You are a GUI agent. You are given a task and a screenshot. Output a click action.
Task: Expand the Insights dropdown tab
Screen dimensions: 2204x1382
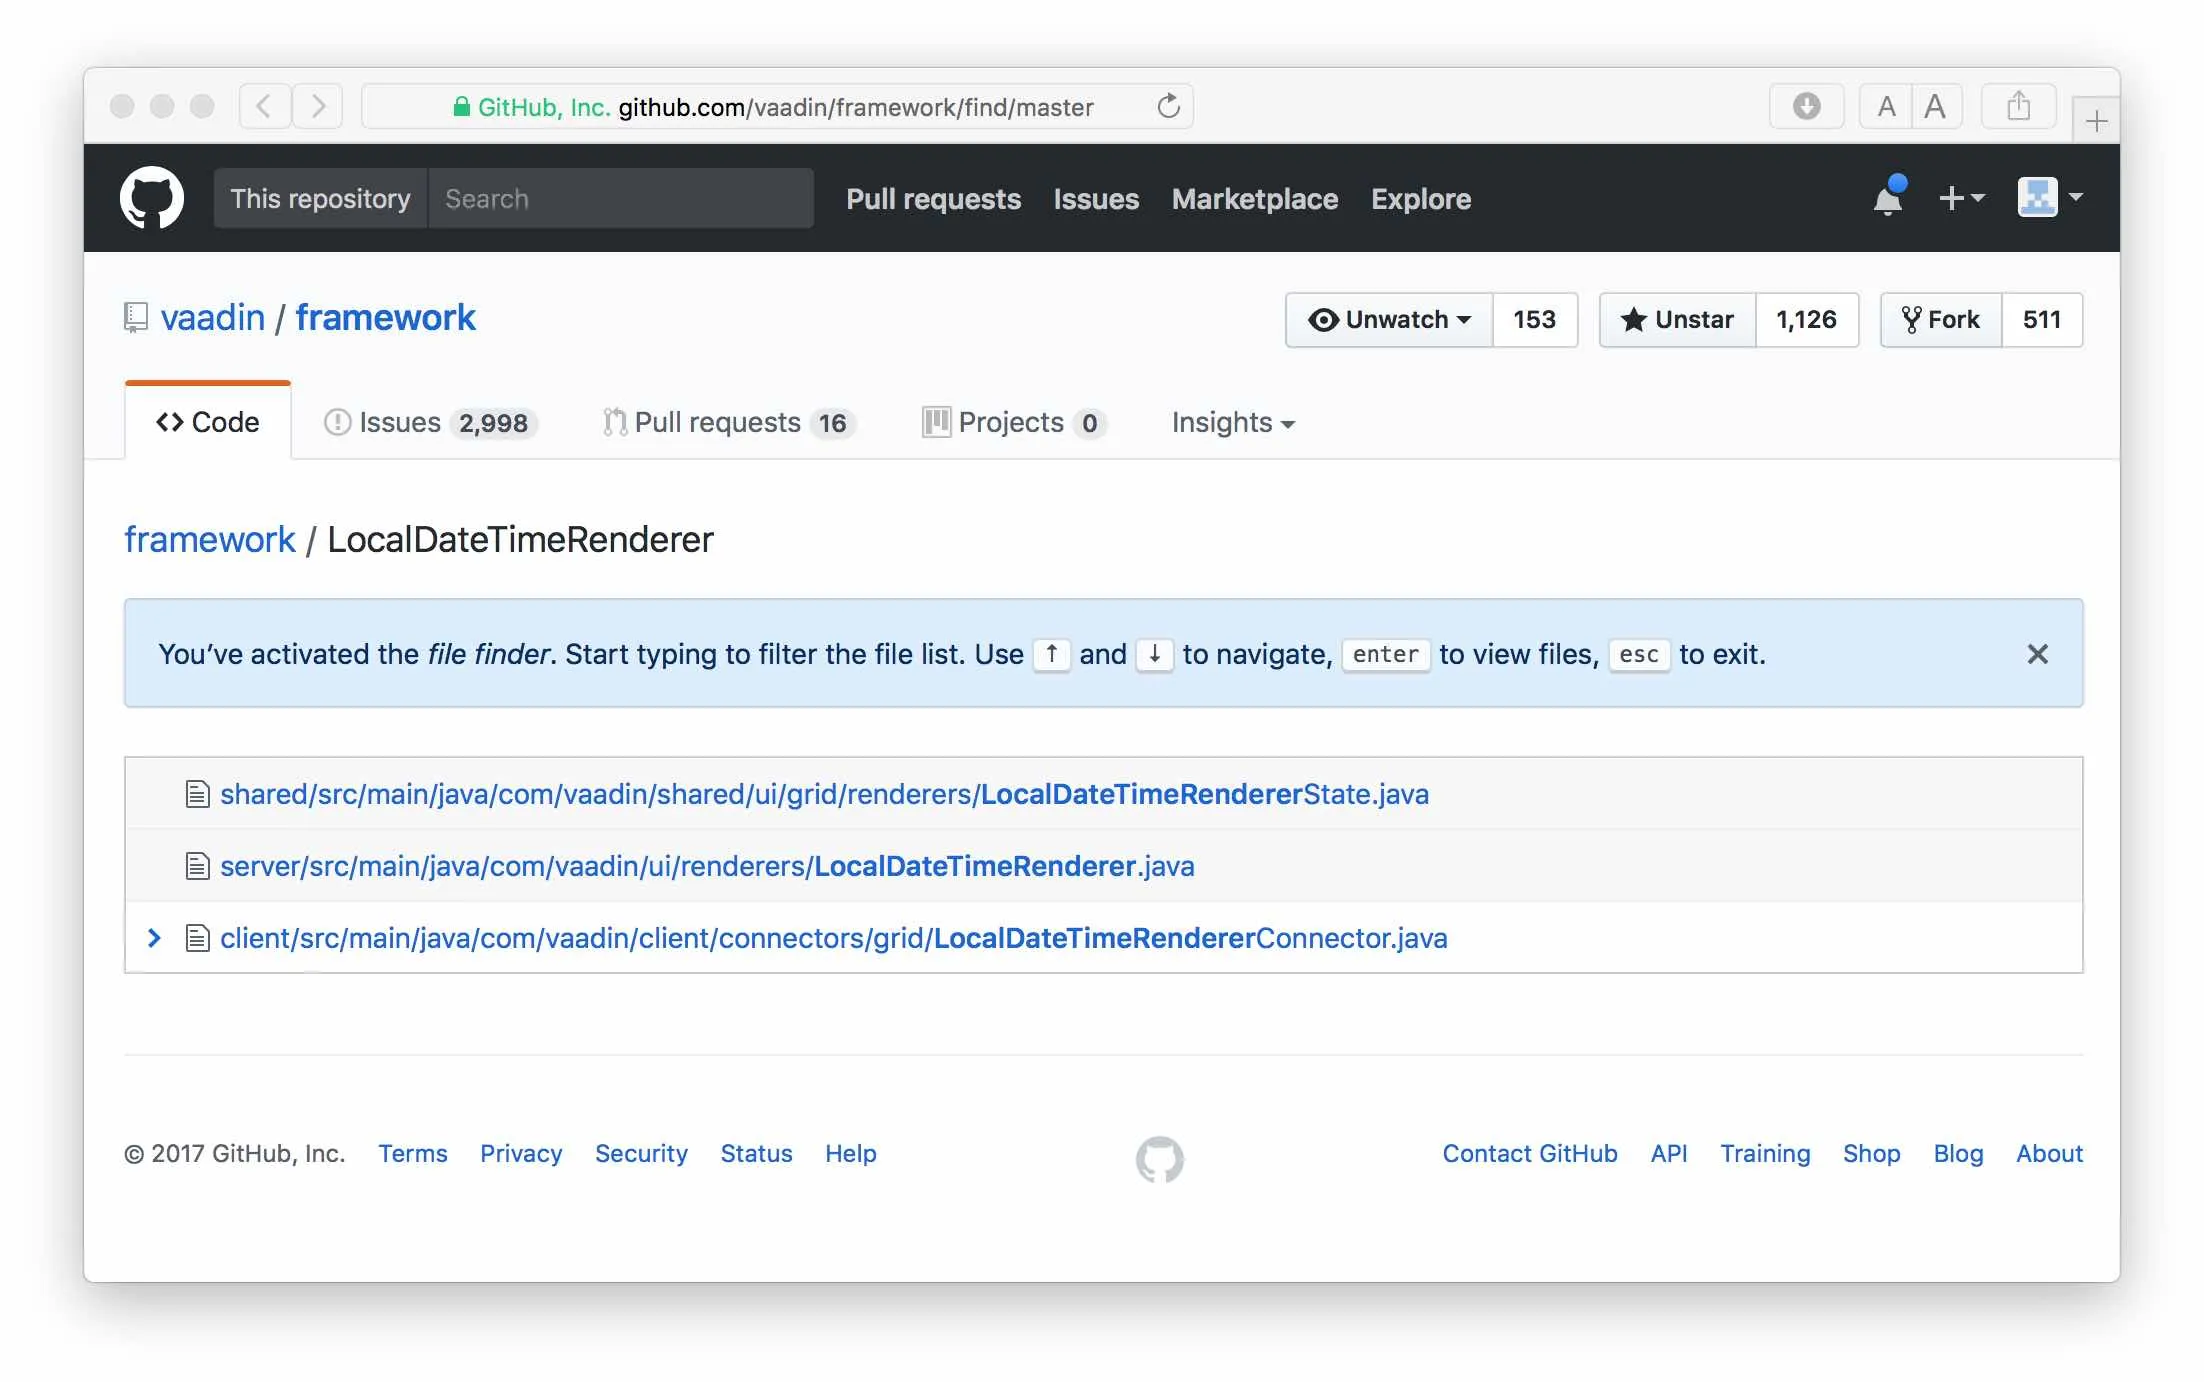pos(1232,423)
